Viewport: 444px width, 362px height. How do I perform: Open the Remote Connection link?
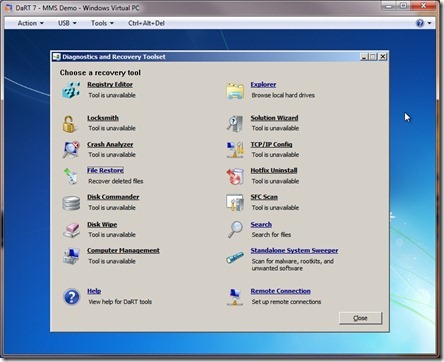pos(280,291)
